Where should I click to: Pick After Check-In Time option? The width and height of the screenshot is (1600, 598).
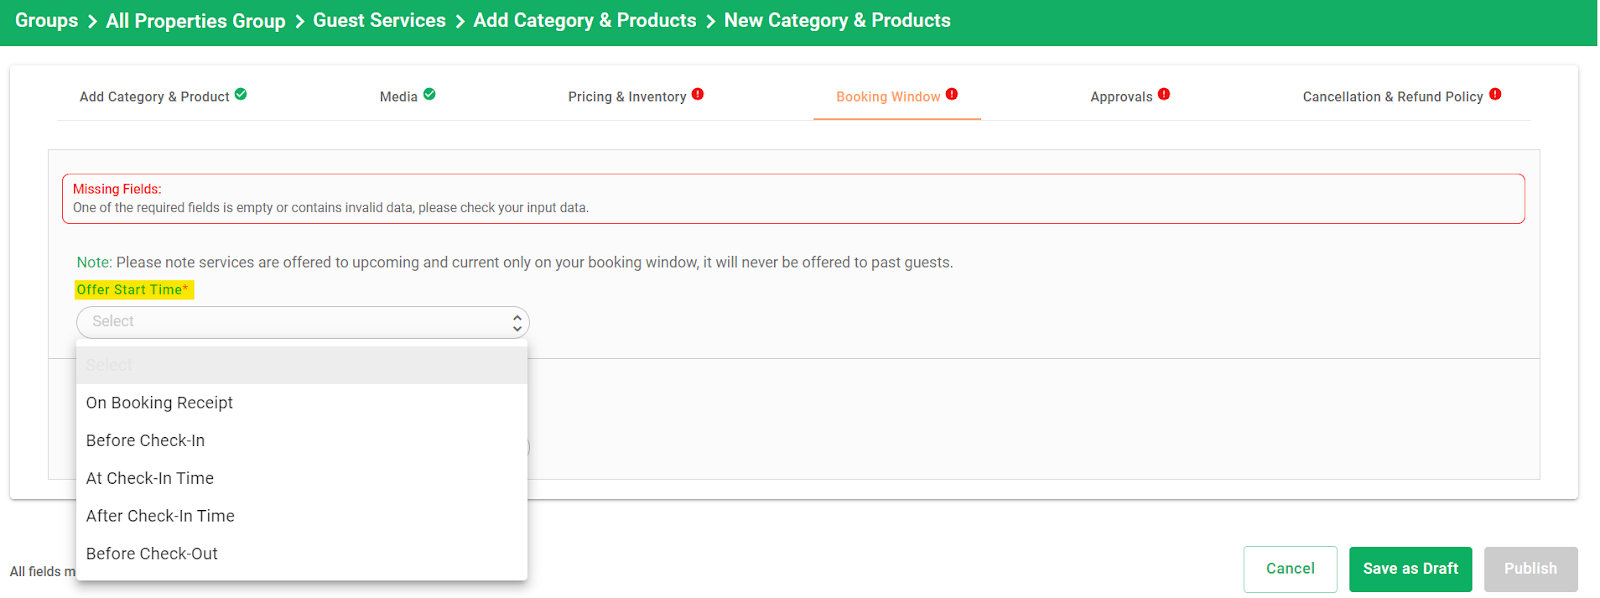(x=302, y=516)
